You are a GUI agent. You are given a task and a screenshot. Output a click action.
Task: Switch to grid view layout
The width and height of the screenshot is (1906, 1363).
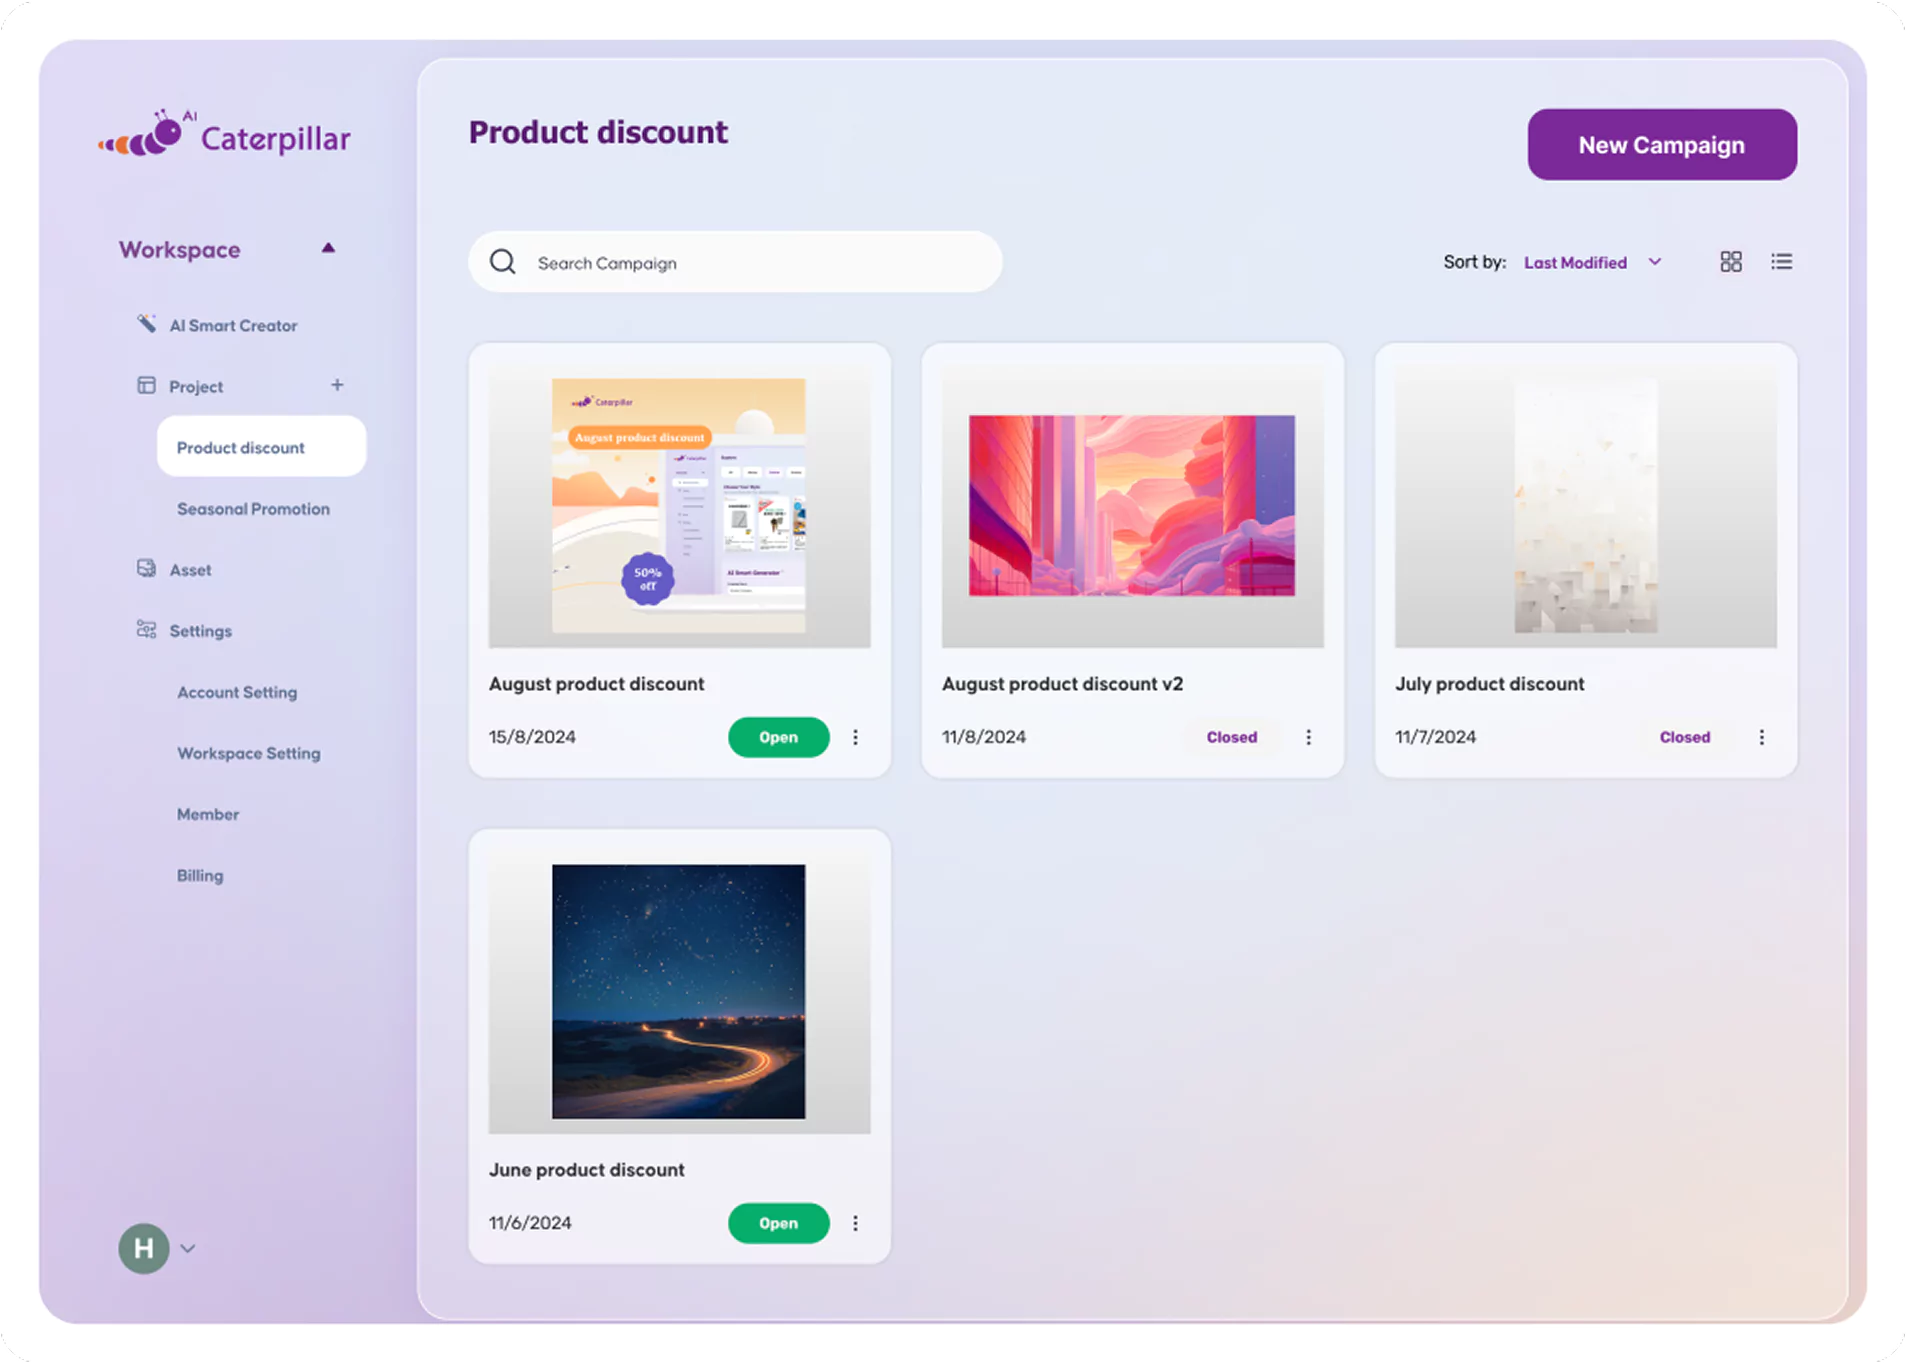[1731, 262]
